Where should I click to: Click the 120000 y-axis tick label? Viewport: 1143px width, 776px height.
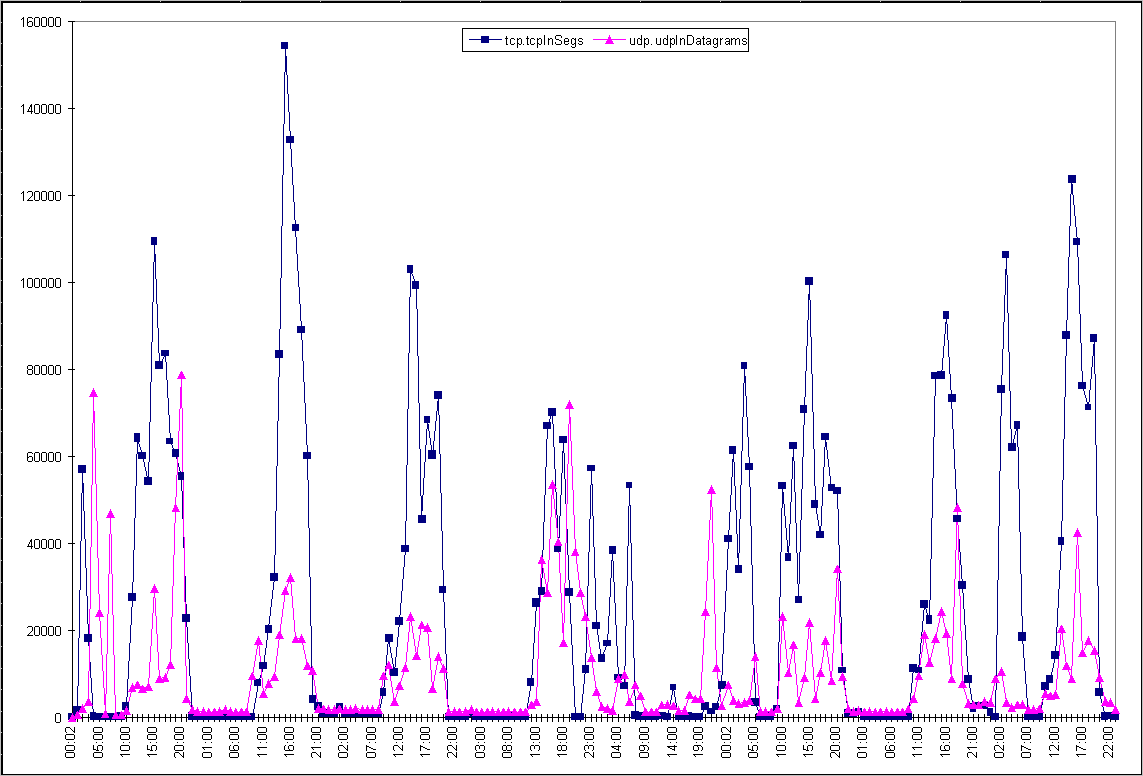[40, 195]
